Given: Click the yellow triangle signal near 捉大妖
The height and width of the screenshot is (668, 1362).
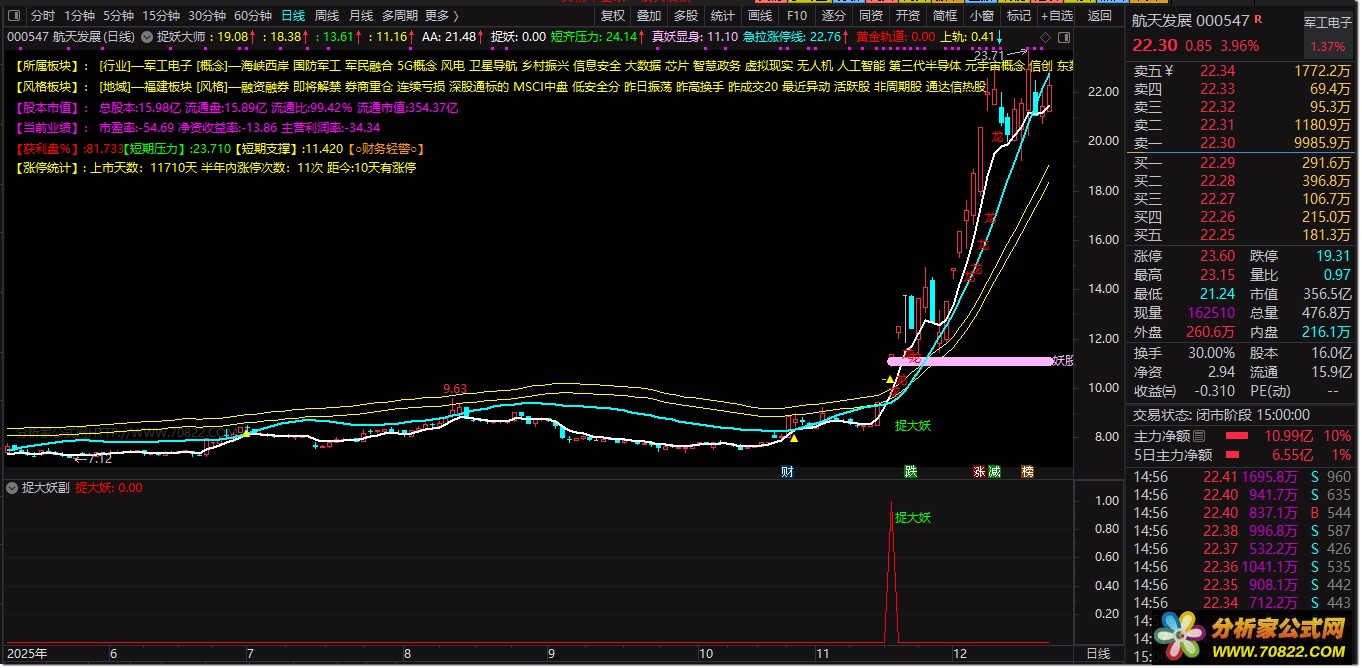Looking at the screenshot, I should coord(889,380).
